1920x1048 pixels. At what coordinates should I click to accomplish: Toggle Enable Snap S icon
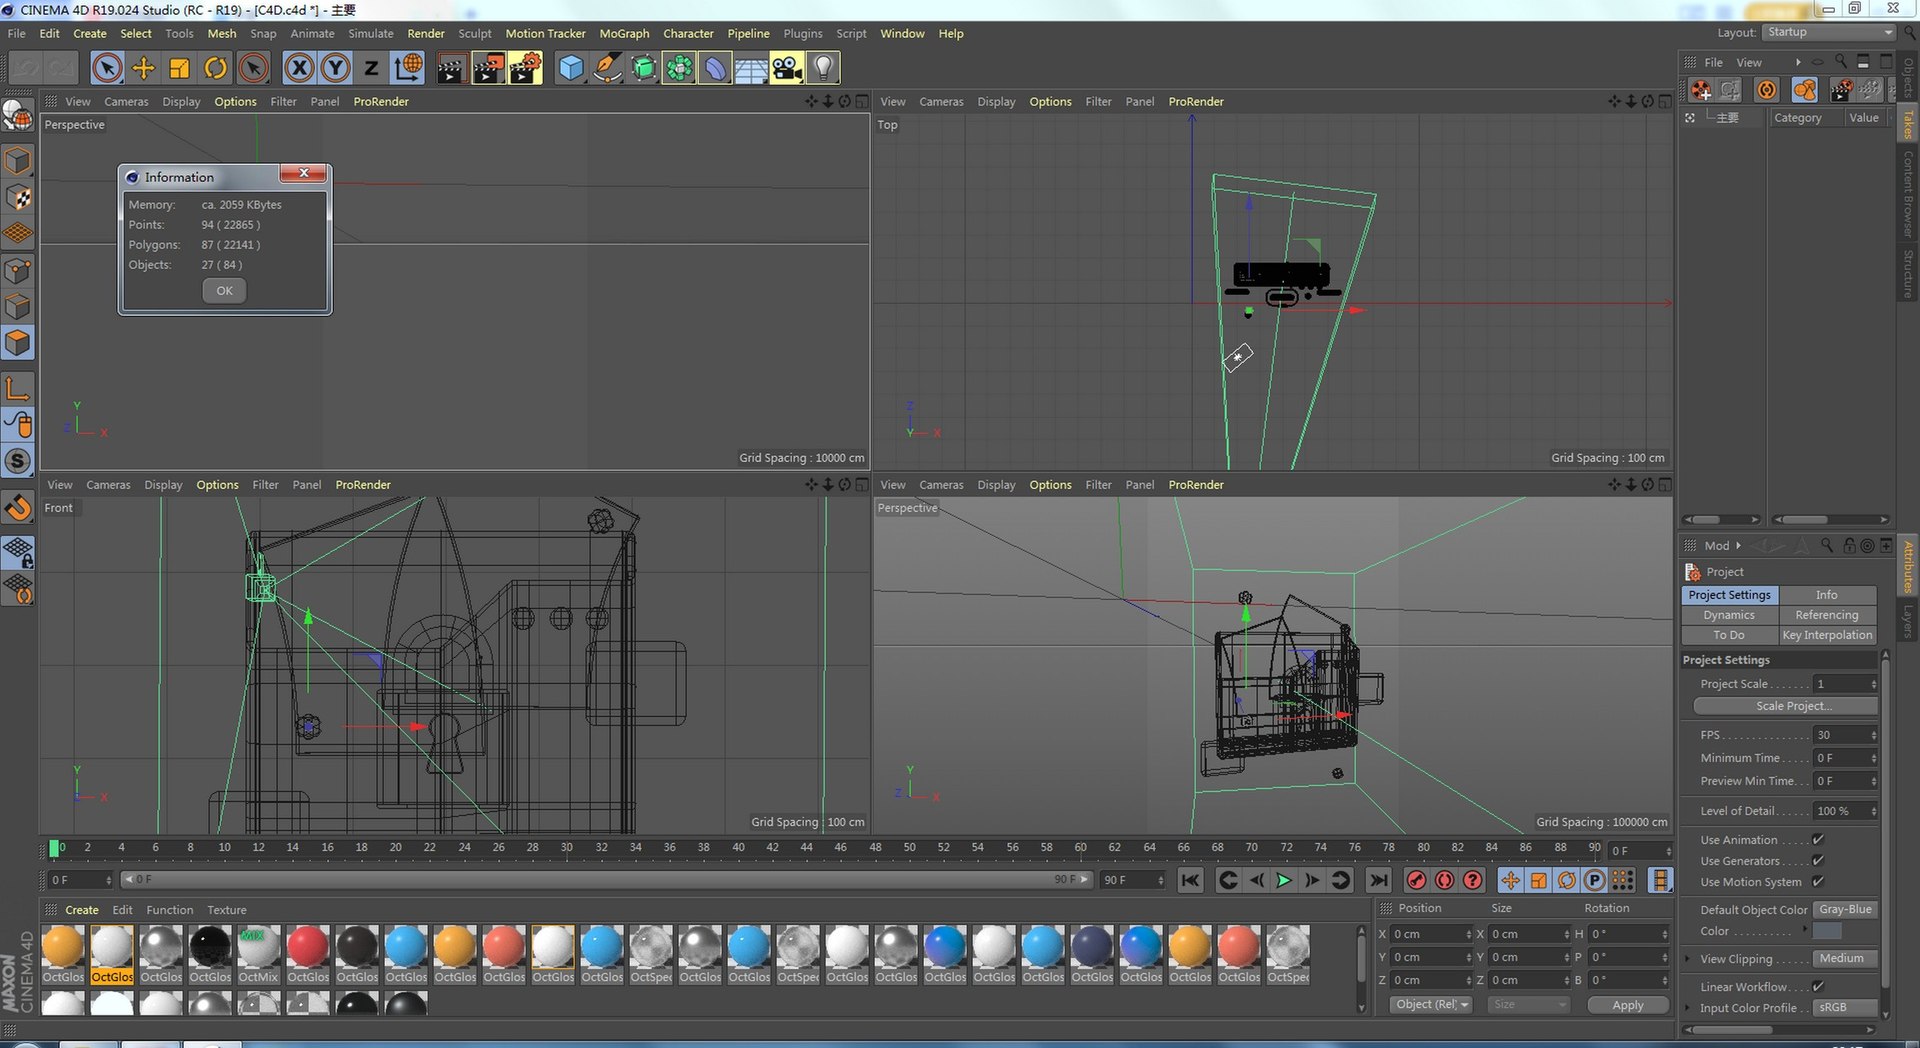point(18,461)
